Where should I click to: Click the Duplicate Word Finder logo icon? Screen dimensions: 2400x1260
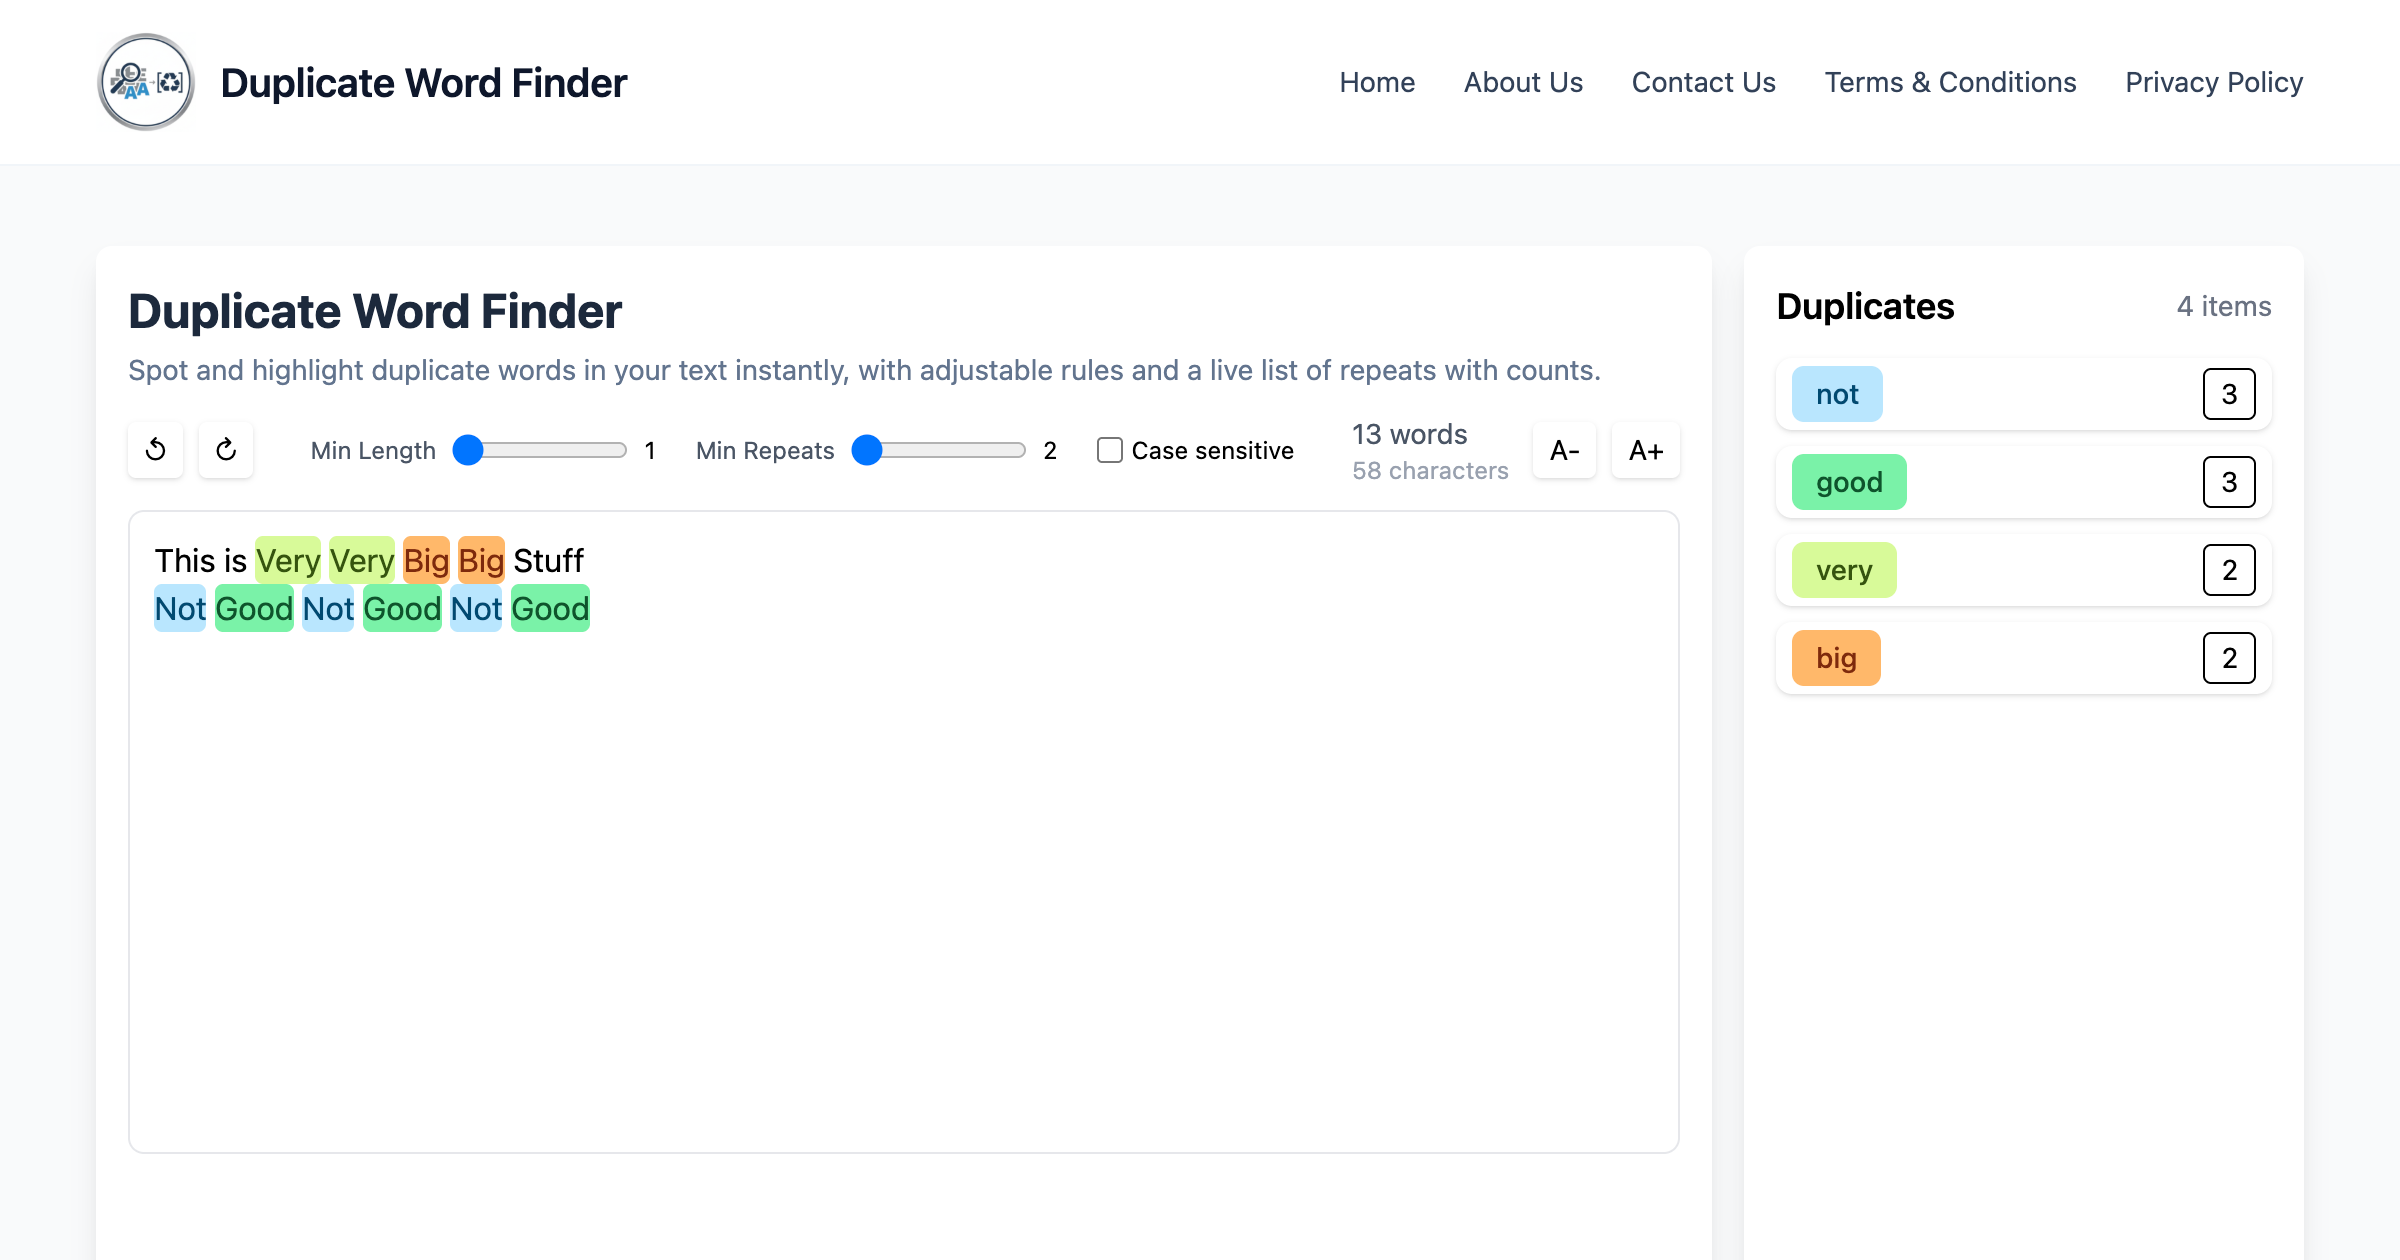point(146,82)
